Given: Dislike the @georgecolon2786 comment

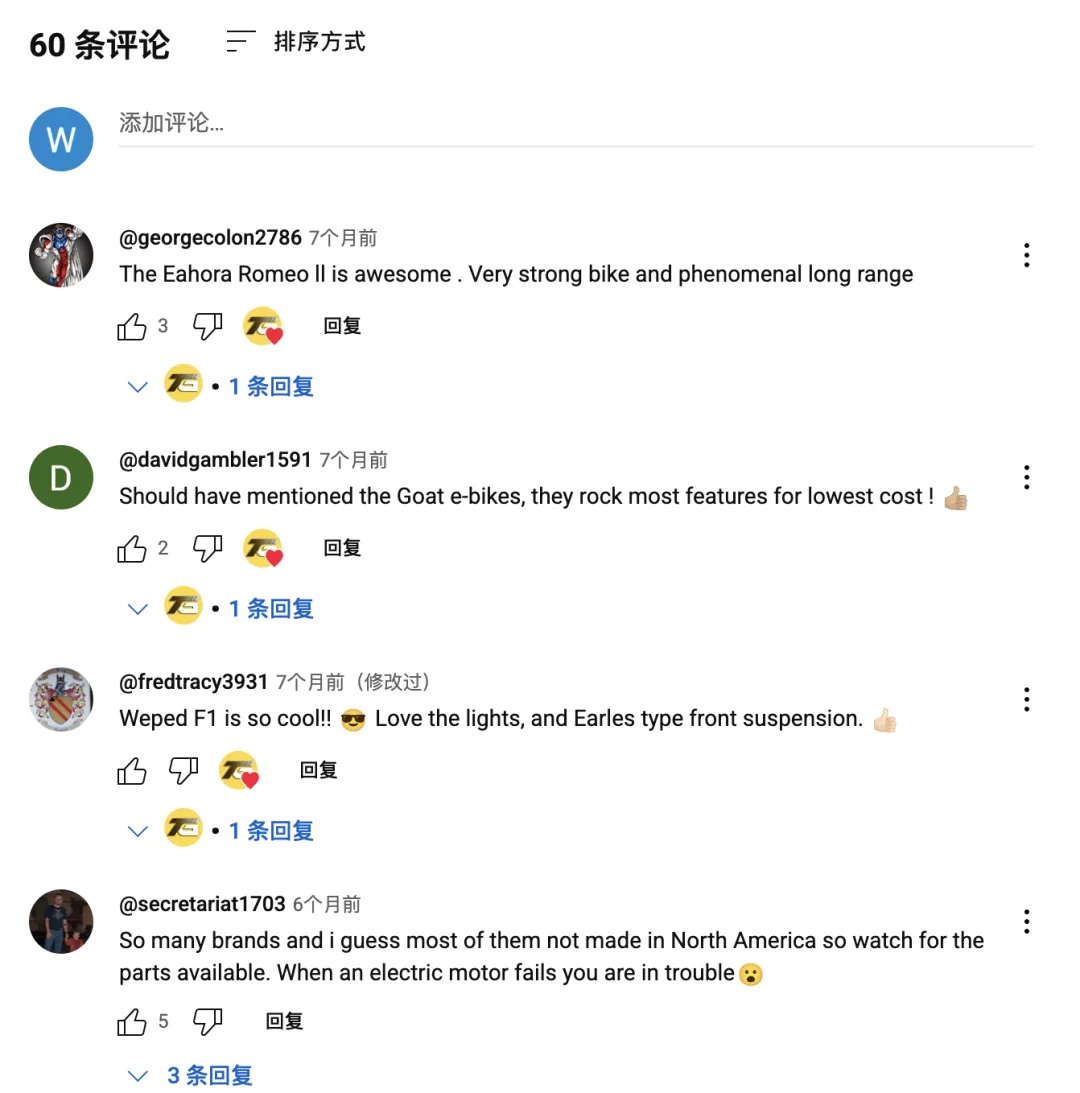Looking at the screenshot, I should (207, 326).
